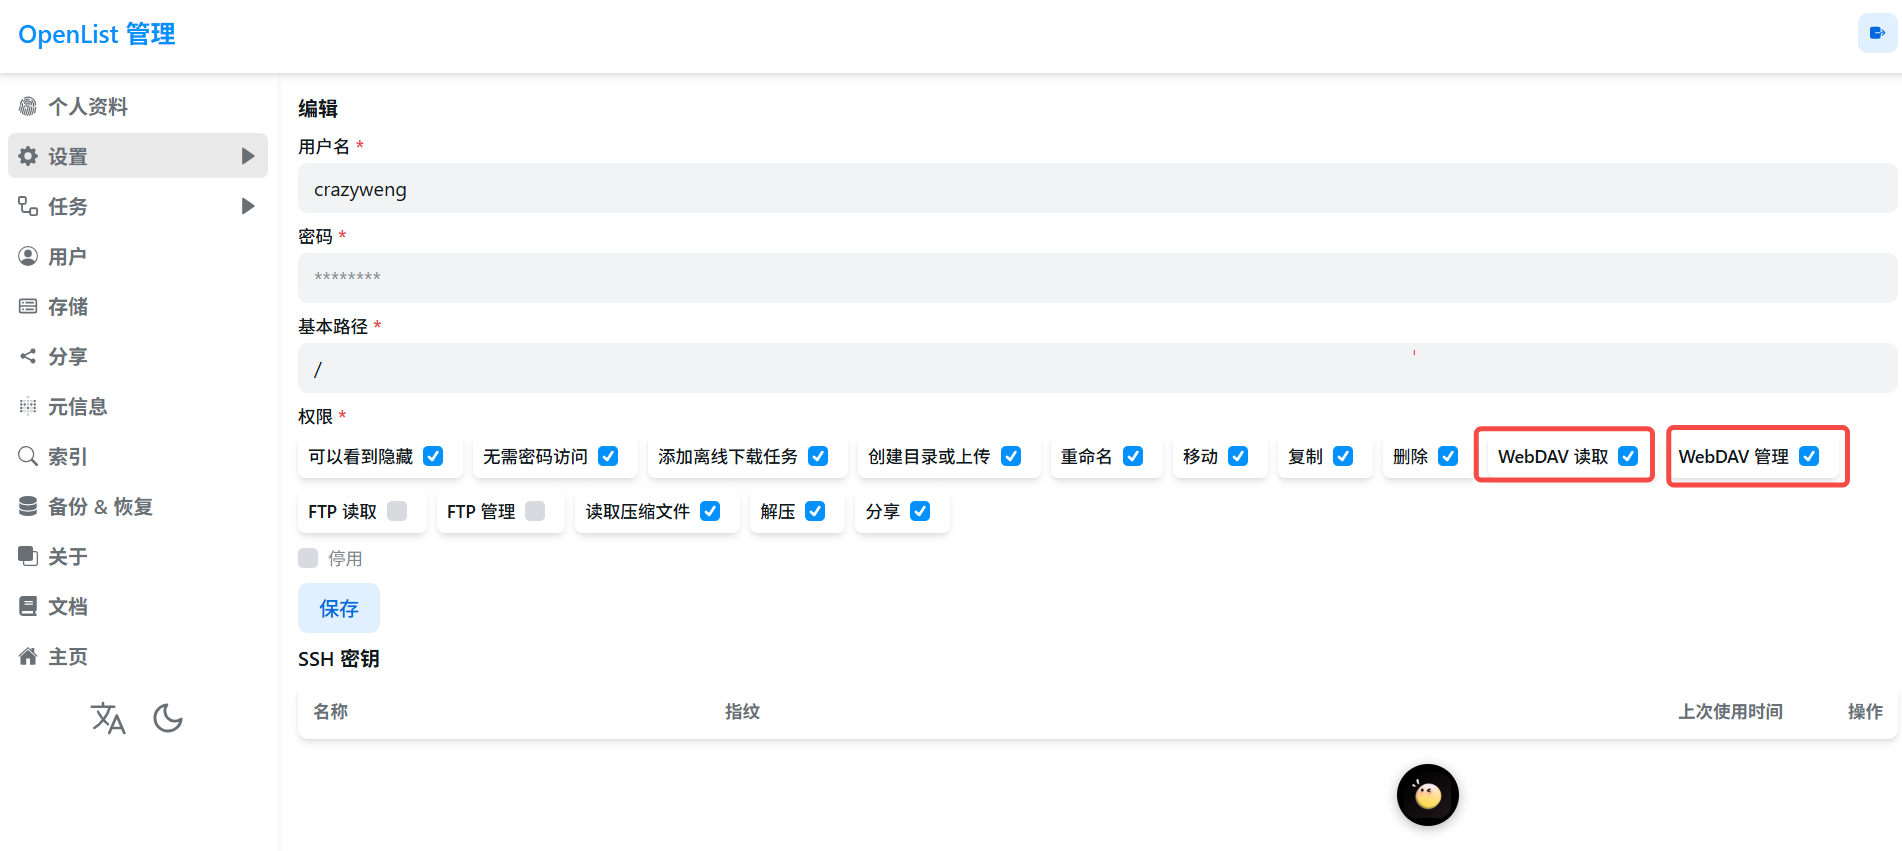Expand the 任务 submenu arrow

point(248,206)
